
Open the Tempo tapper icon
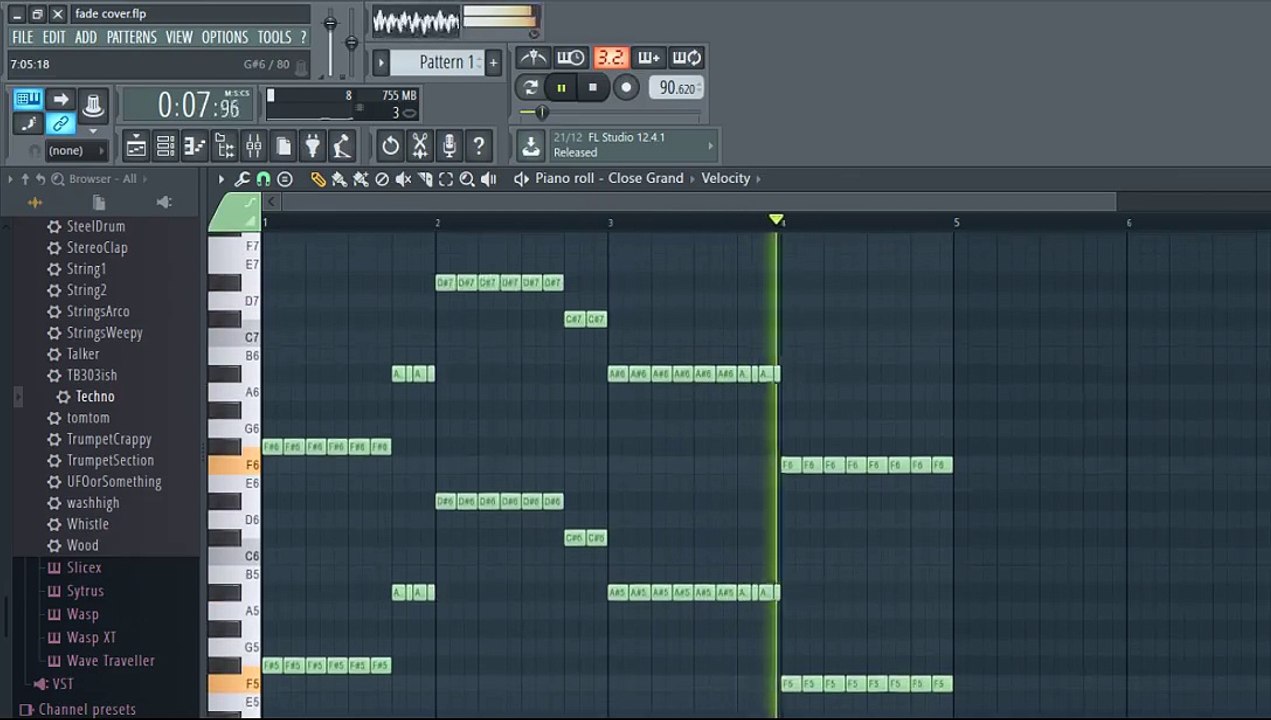click(x=342, y=146)
